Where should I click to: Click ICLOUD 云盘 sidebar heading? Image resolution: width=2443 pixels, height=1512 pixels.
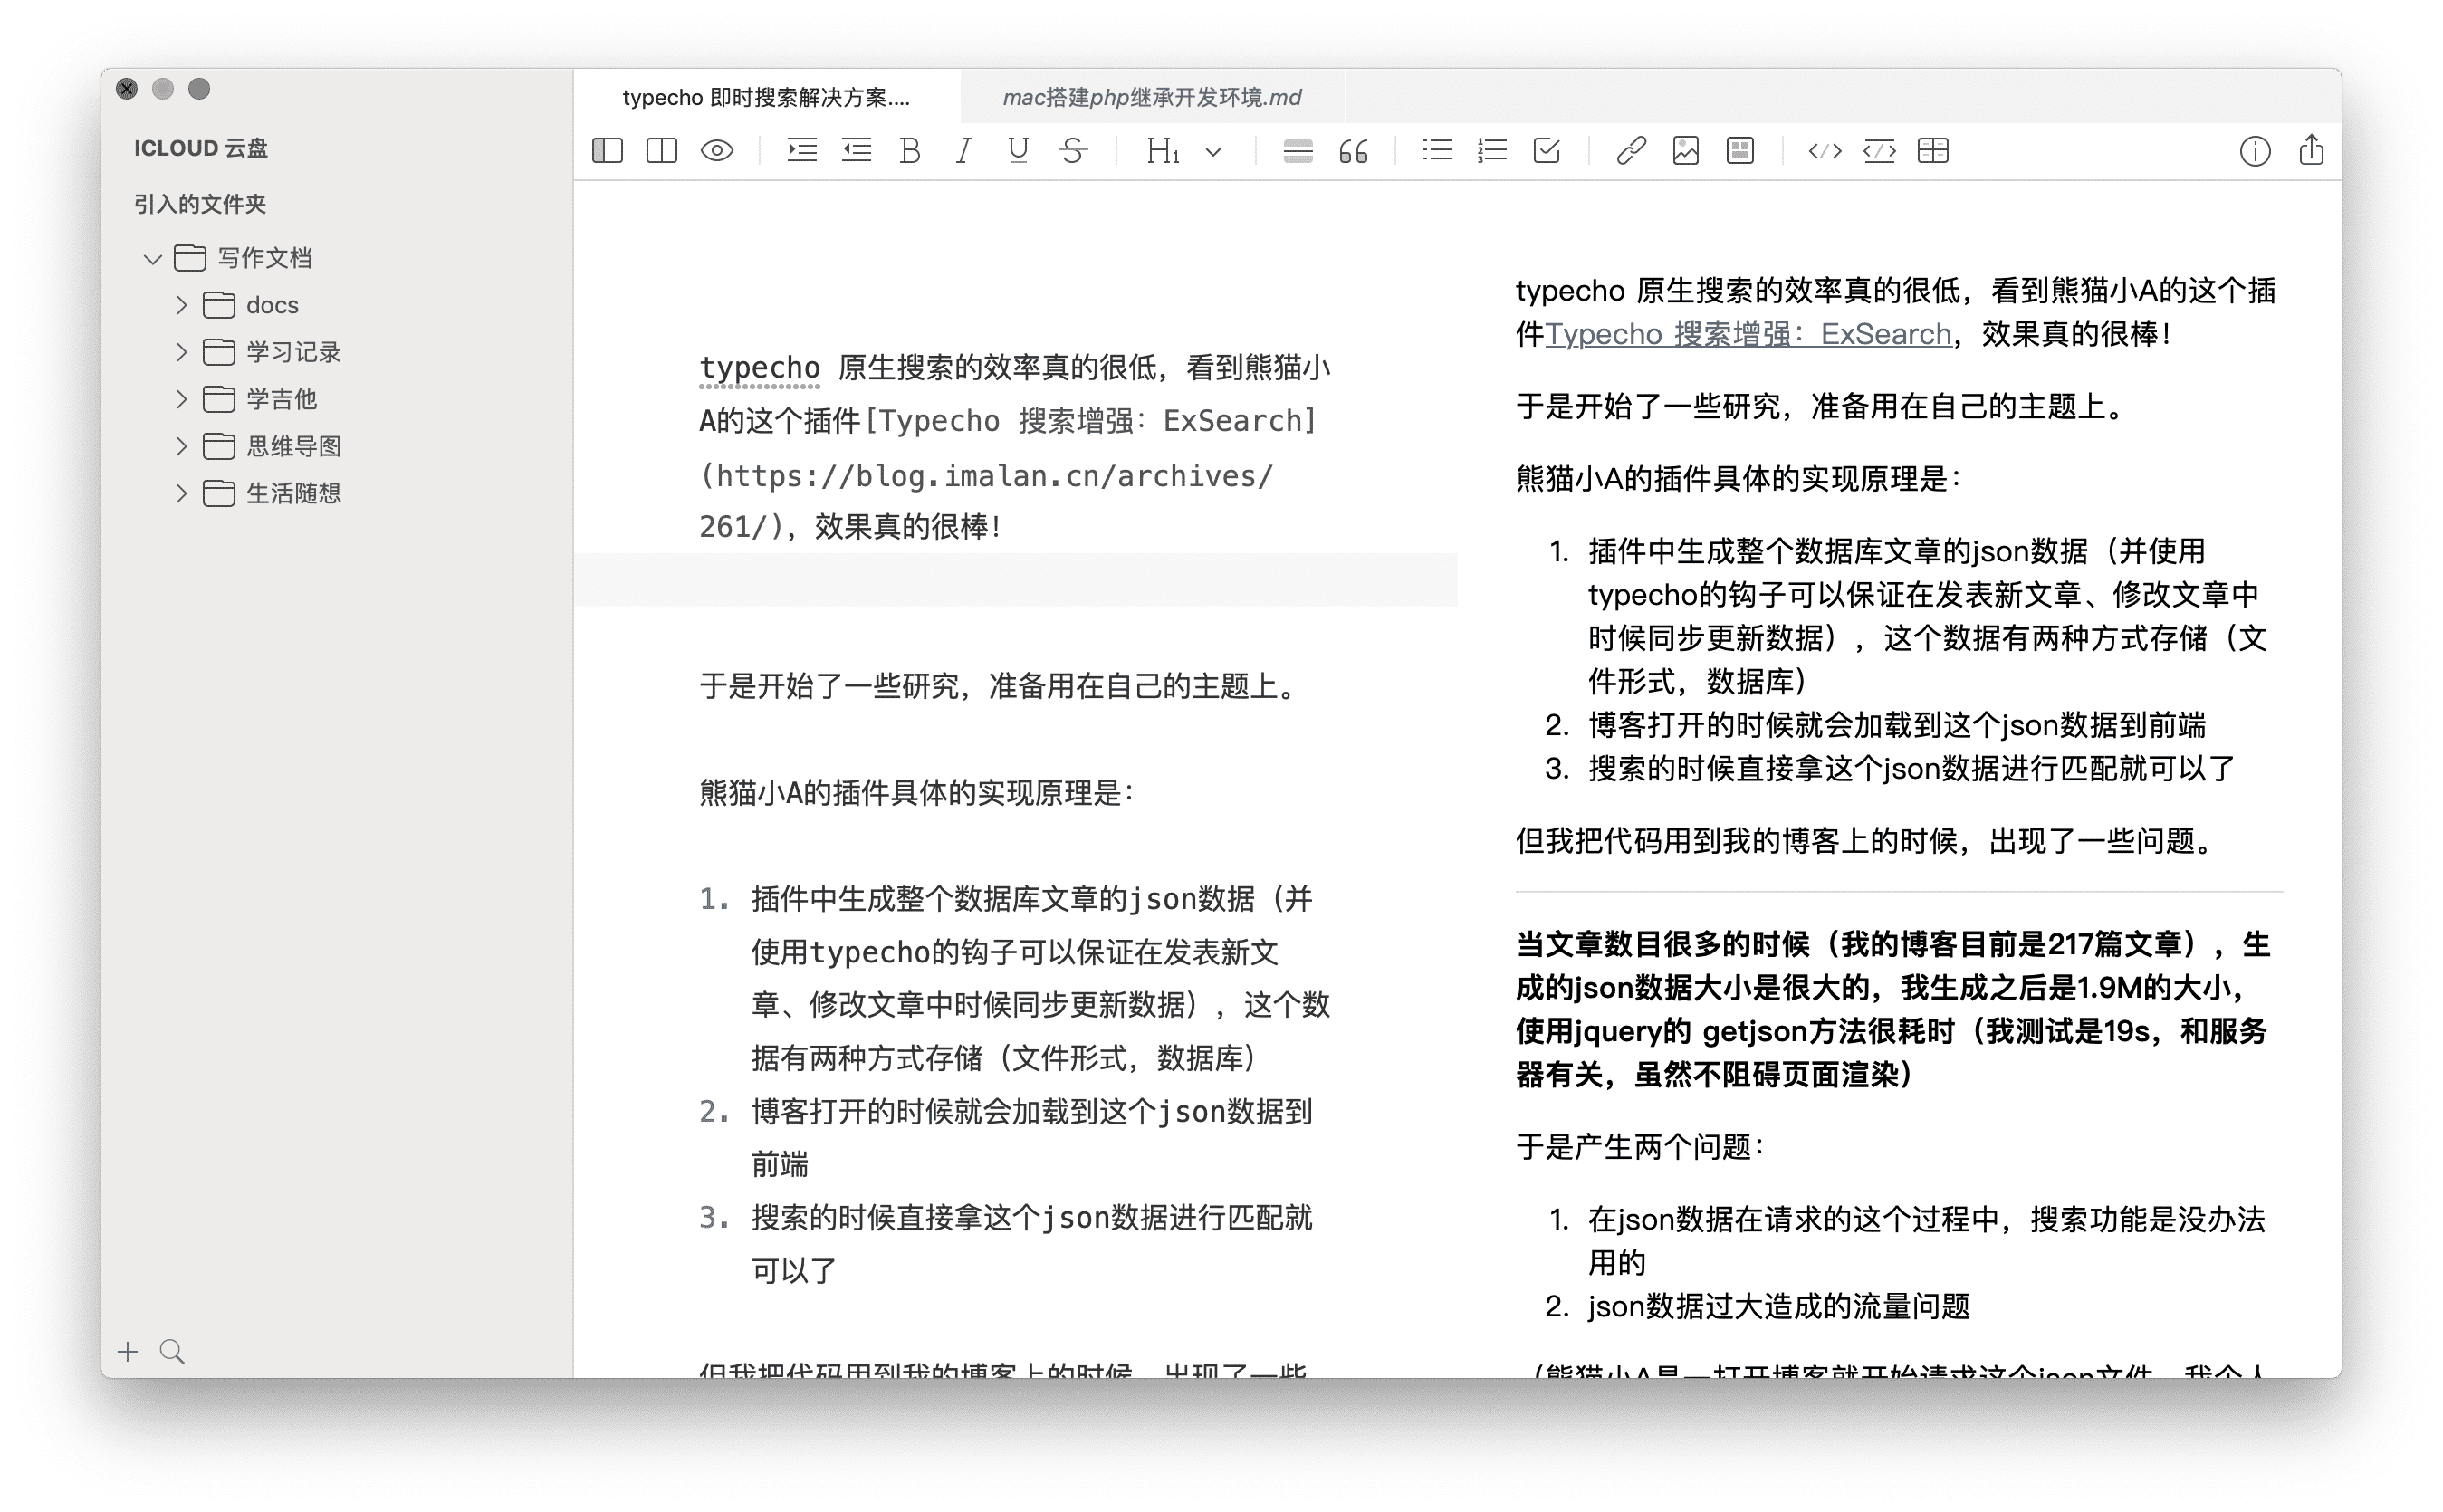[200, 148]
